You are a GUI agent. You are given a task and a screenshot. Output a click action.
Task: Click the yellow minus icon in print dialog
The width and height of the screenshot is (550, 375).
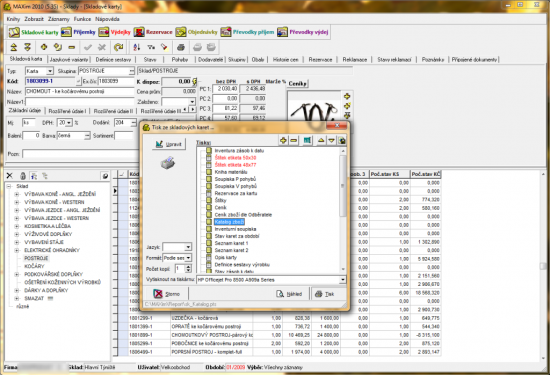point(294,140)
